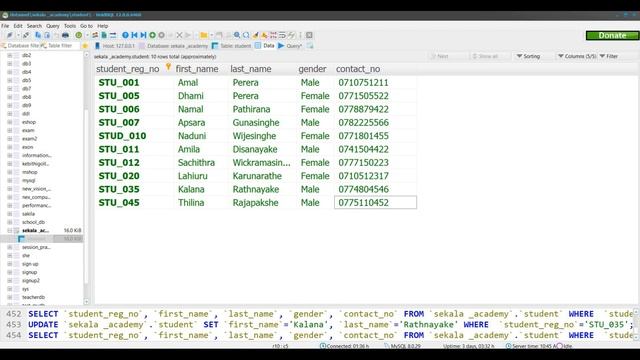Expand the eshop database node
This screenshot has height=360, width=640.
click(9, 122)
